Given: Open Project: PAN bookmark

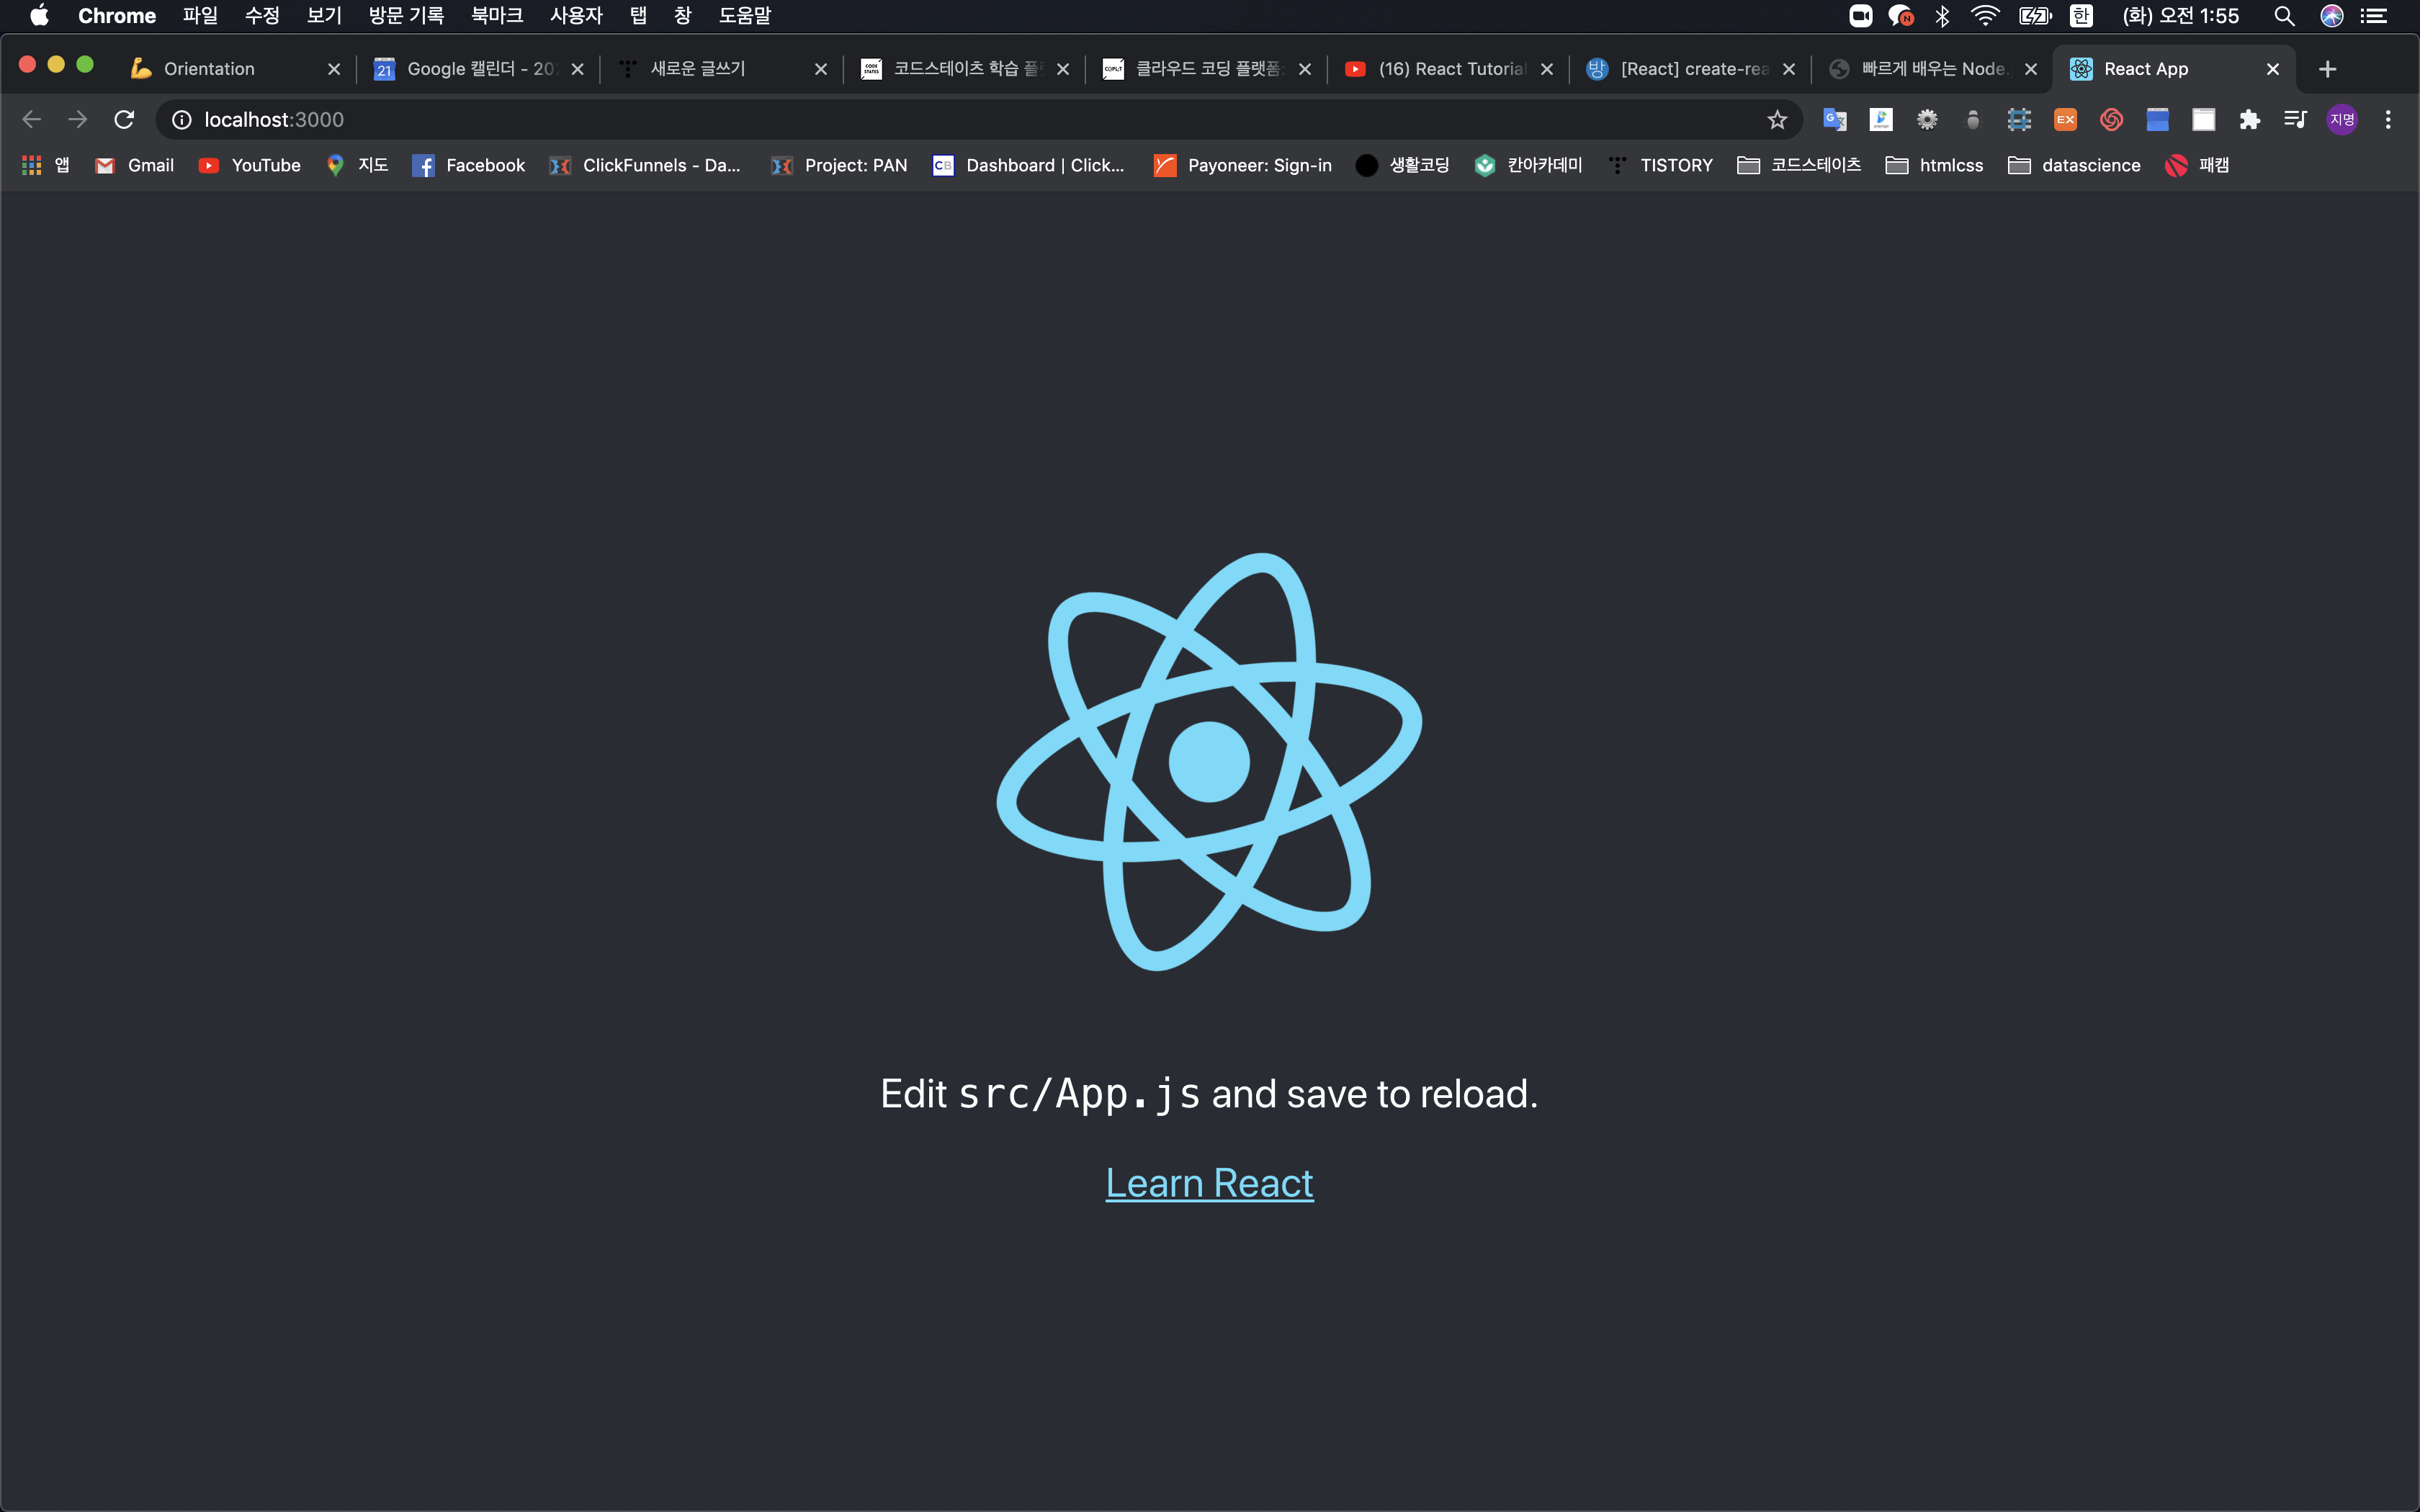Looking at the screenshot, I should (839, 166).
